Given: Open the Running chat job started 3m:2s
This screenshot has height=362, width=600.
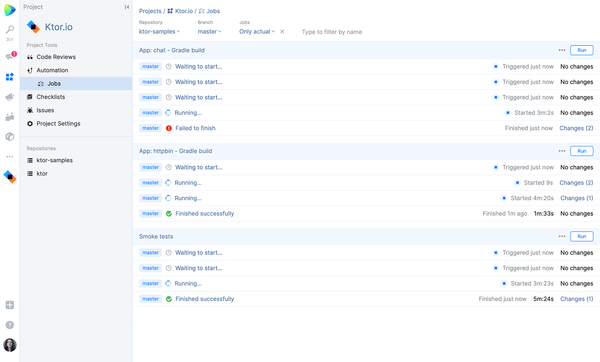Looking at the screenshot, I should [188, 113].
